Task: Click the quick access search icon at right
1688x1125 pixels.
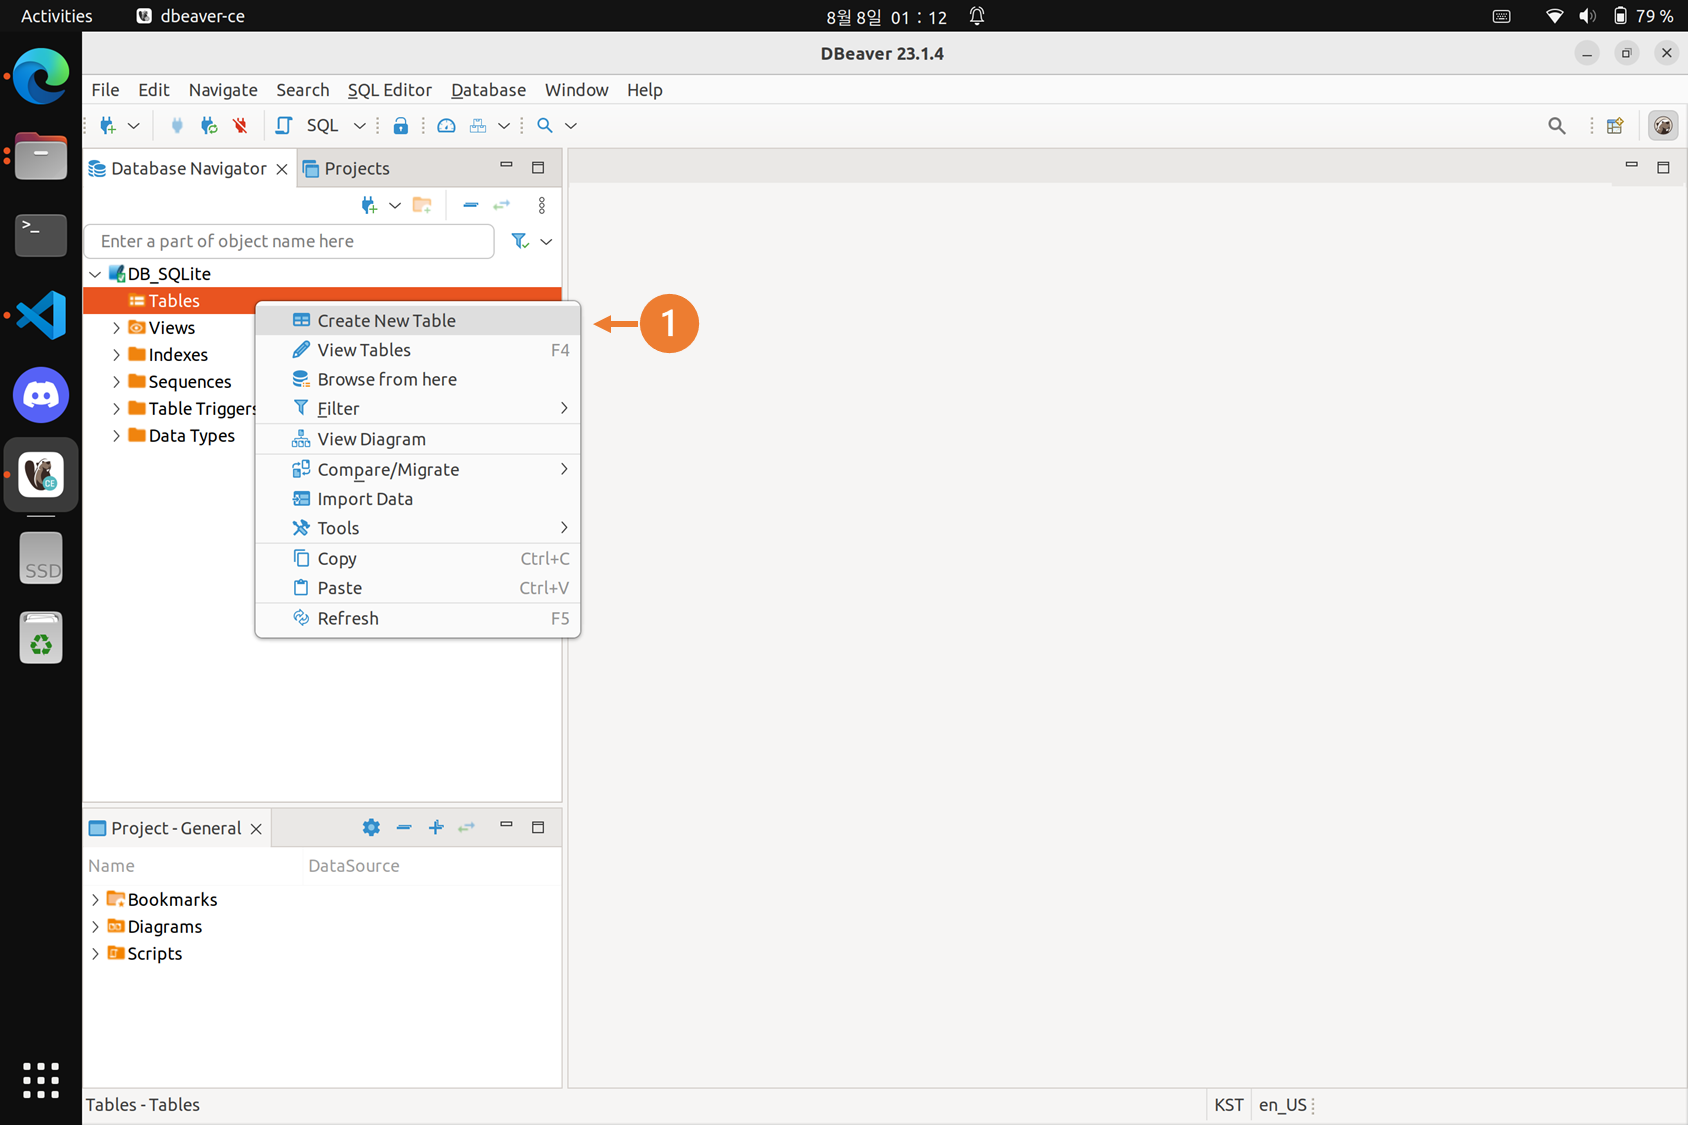Action: 1557,126
